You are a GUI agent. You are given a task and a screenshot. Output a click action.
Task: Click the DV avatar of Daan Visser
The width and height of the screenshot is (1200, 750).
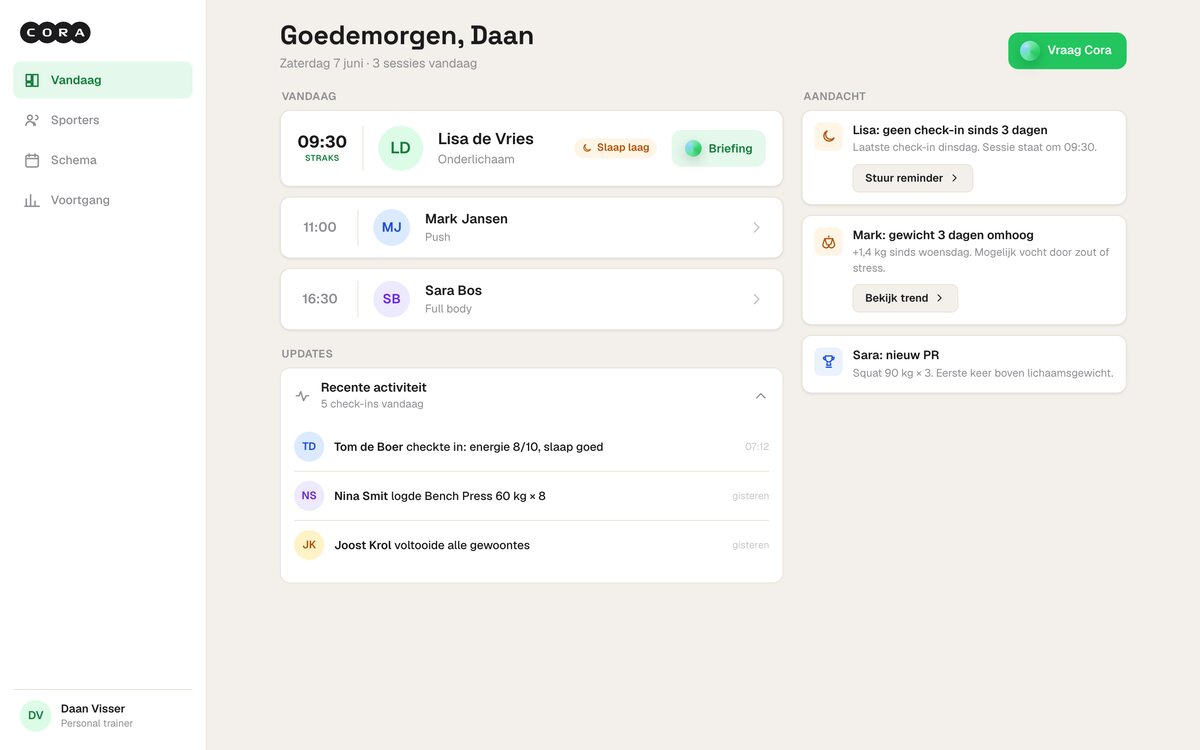[35, 716]
